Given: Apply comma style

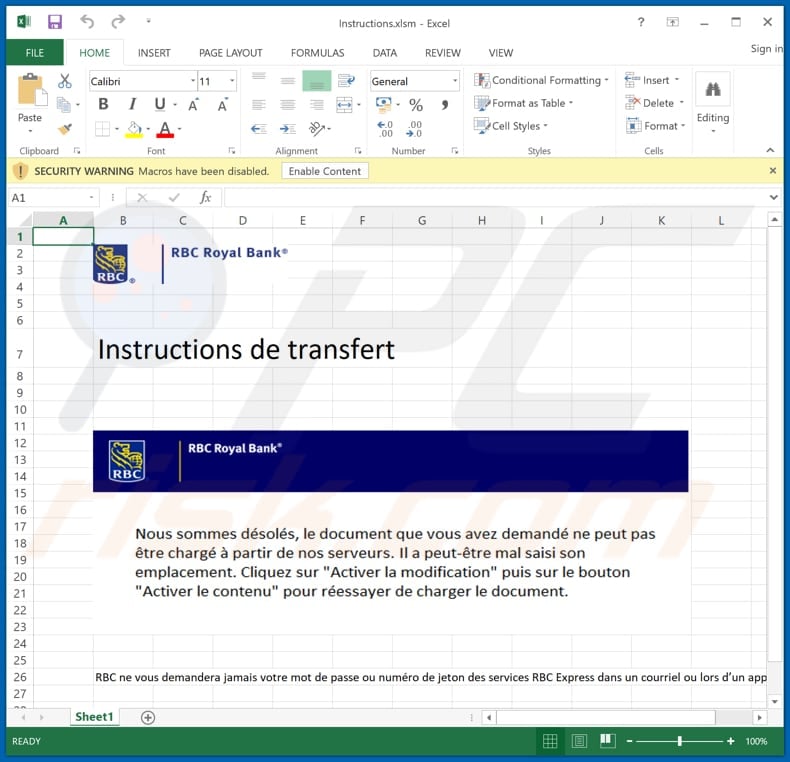Looking at the screenshot, I should (x=444, y=105).
